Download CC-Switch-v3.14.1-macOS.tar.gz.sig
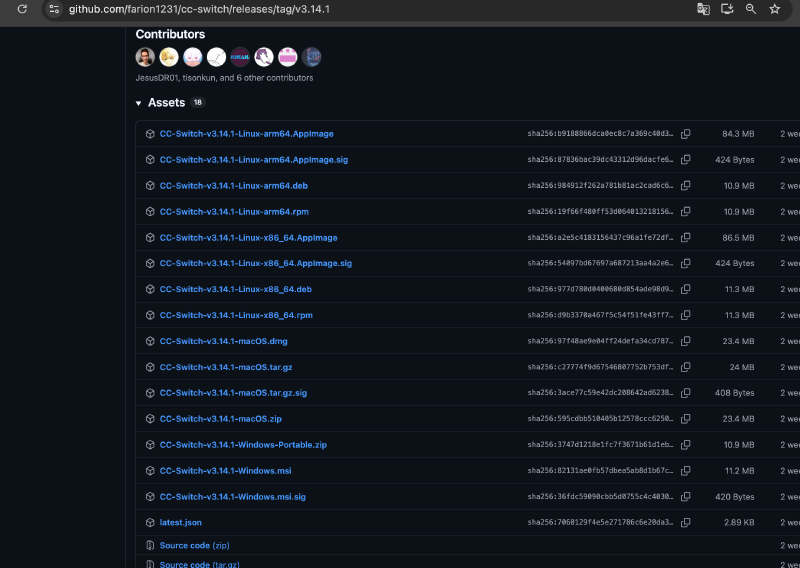This screenshot has width=800, height=568. click(233, 393)
